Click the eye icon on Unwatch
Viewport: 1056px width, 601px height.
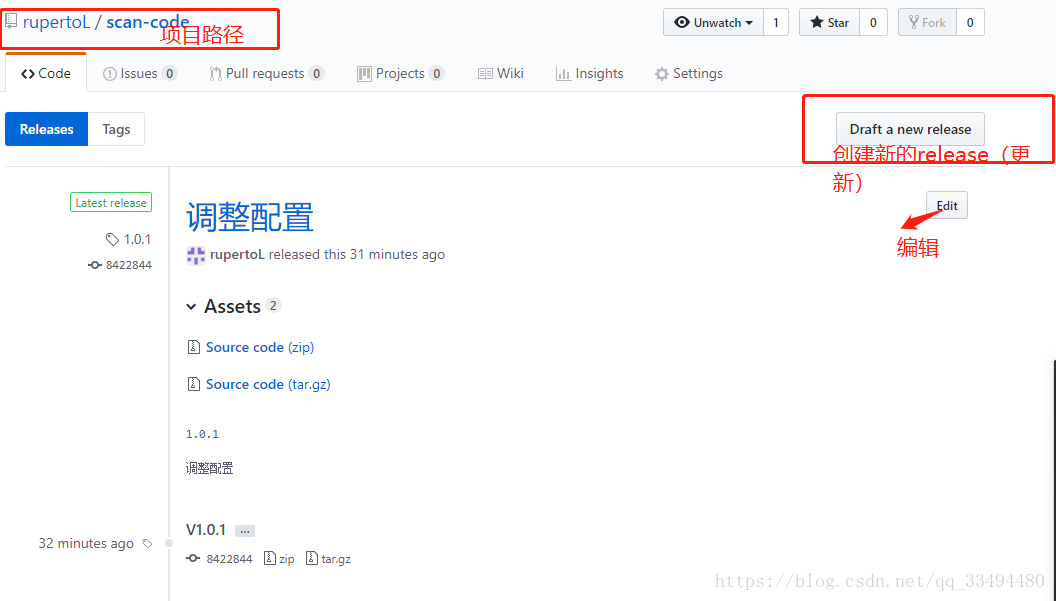point(682,22)
